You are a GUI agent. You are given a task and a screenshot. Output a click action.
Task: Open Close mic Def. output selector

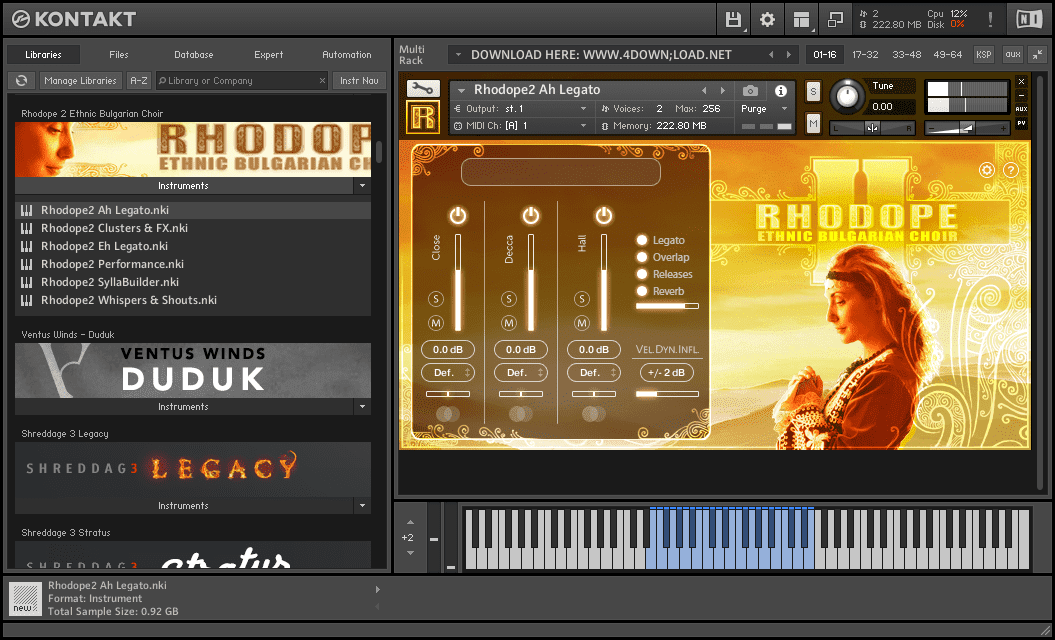pyautogui.click(x=448, y=372)
